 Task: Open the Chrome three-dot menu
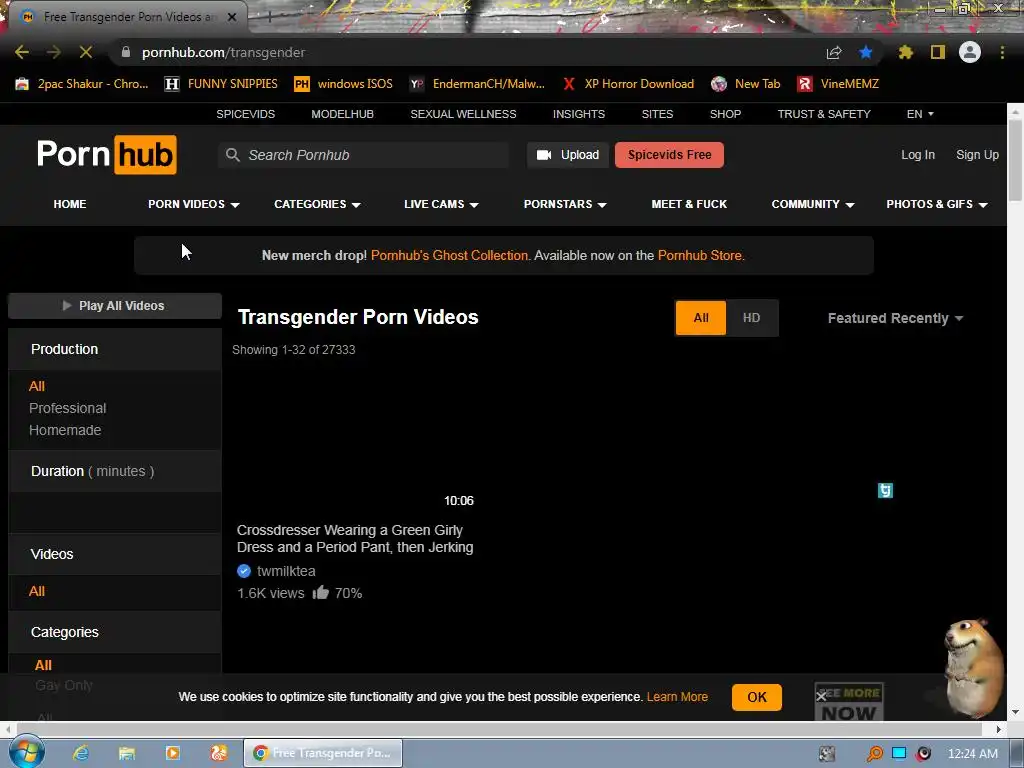[x=1002, y=52]
